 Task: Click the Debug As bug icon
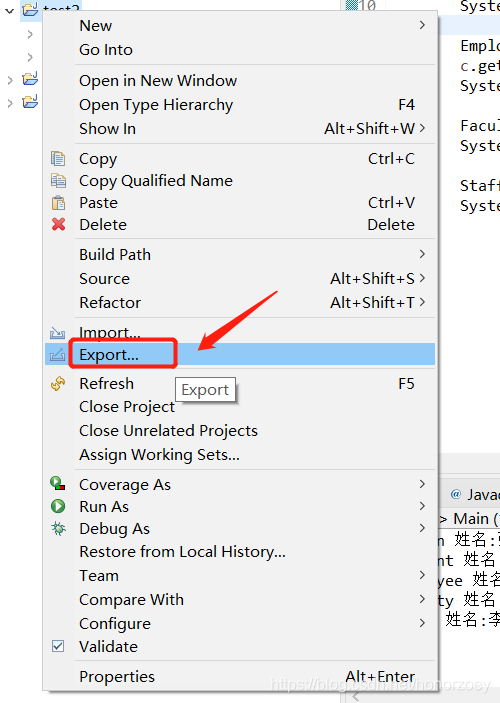[x=58, y=528]
